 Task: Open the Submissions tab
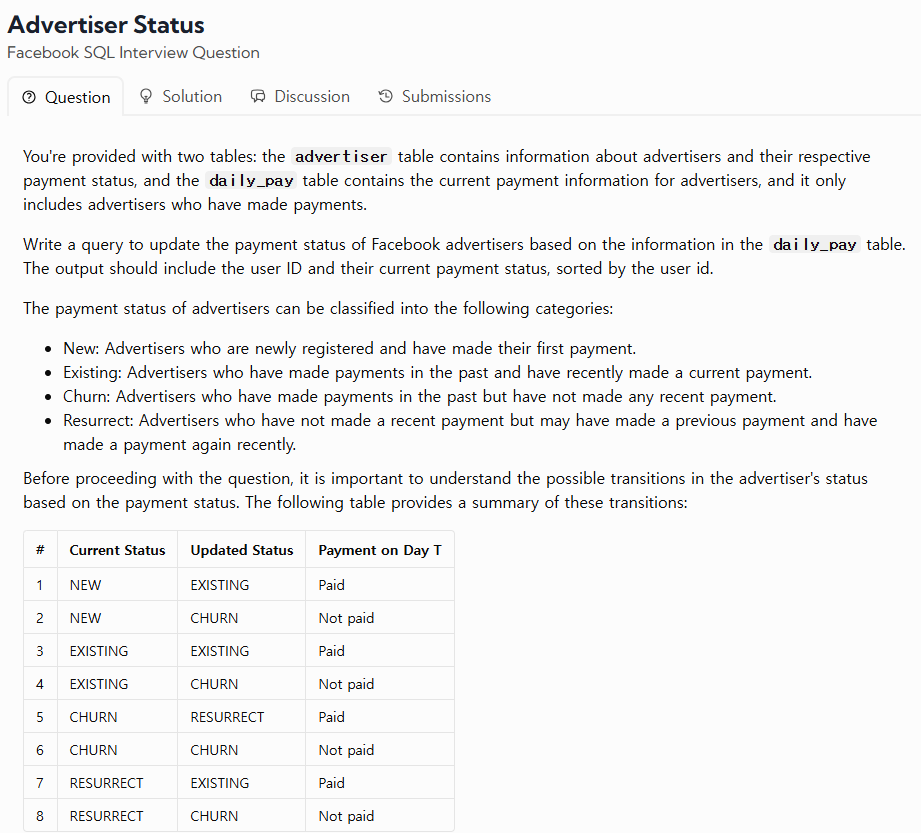(435, 96)
